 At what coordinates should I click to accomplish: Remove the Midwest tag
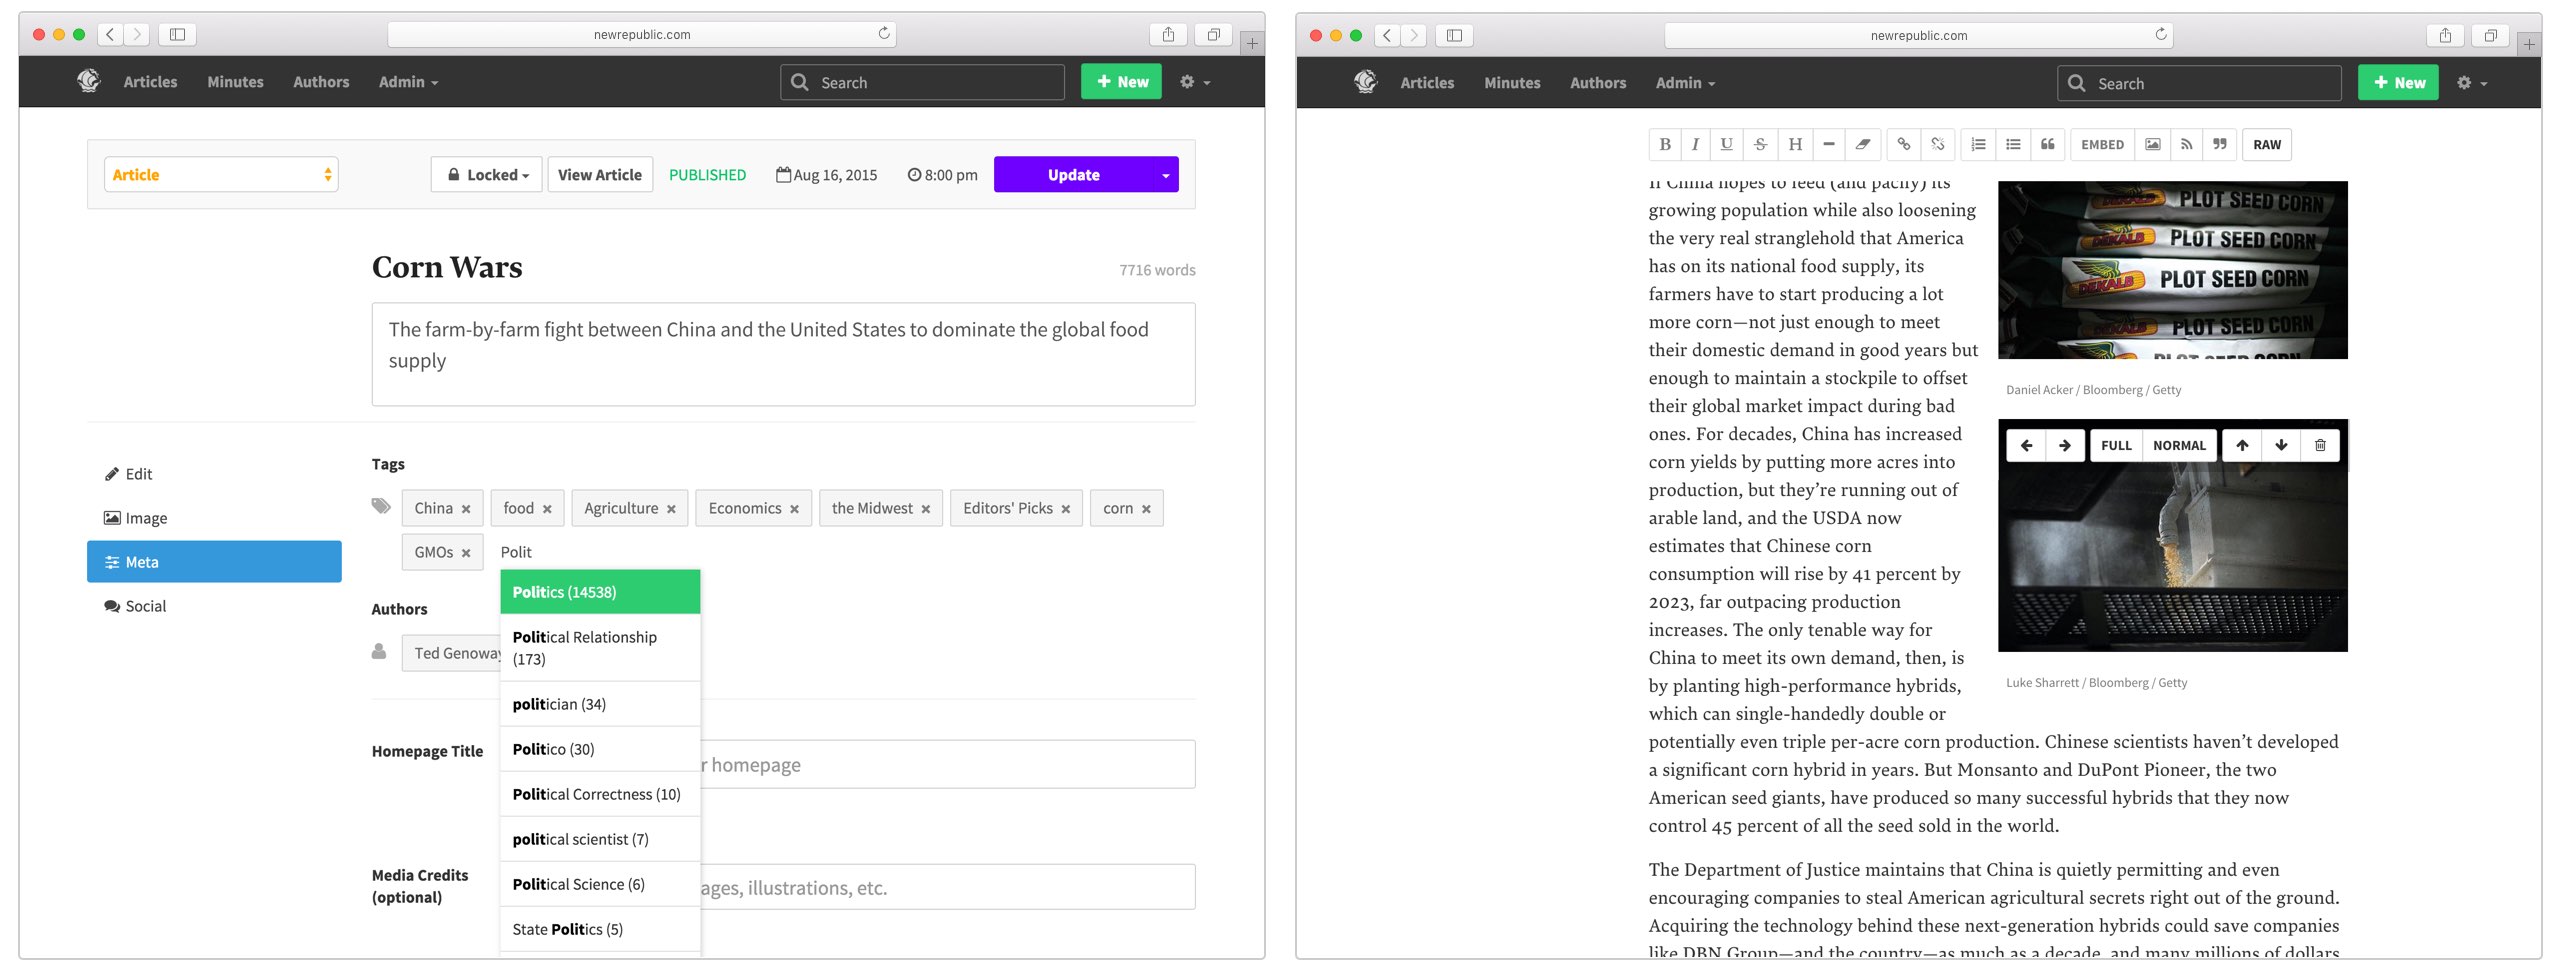[x=926, y=509]
